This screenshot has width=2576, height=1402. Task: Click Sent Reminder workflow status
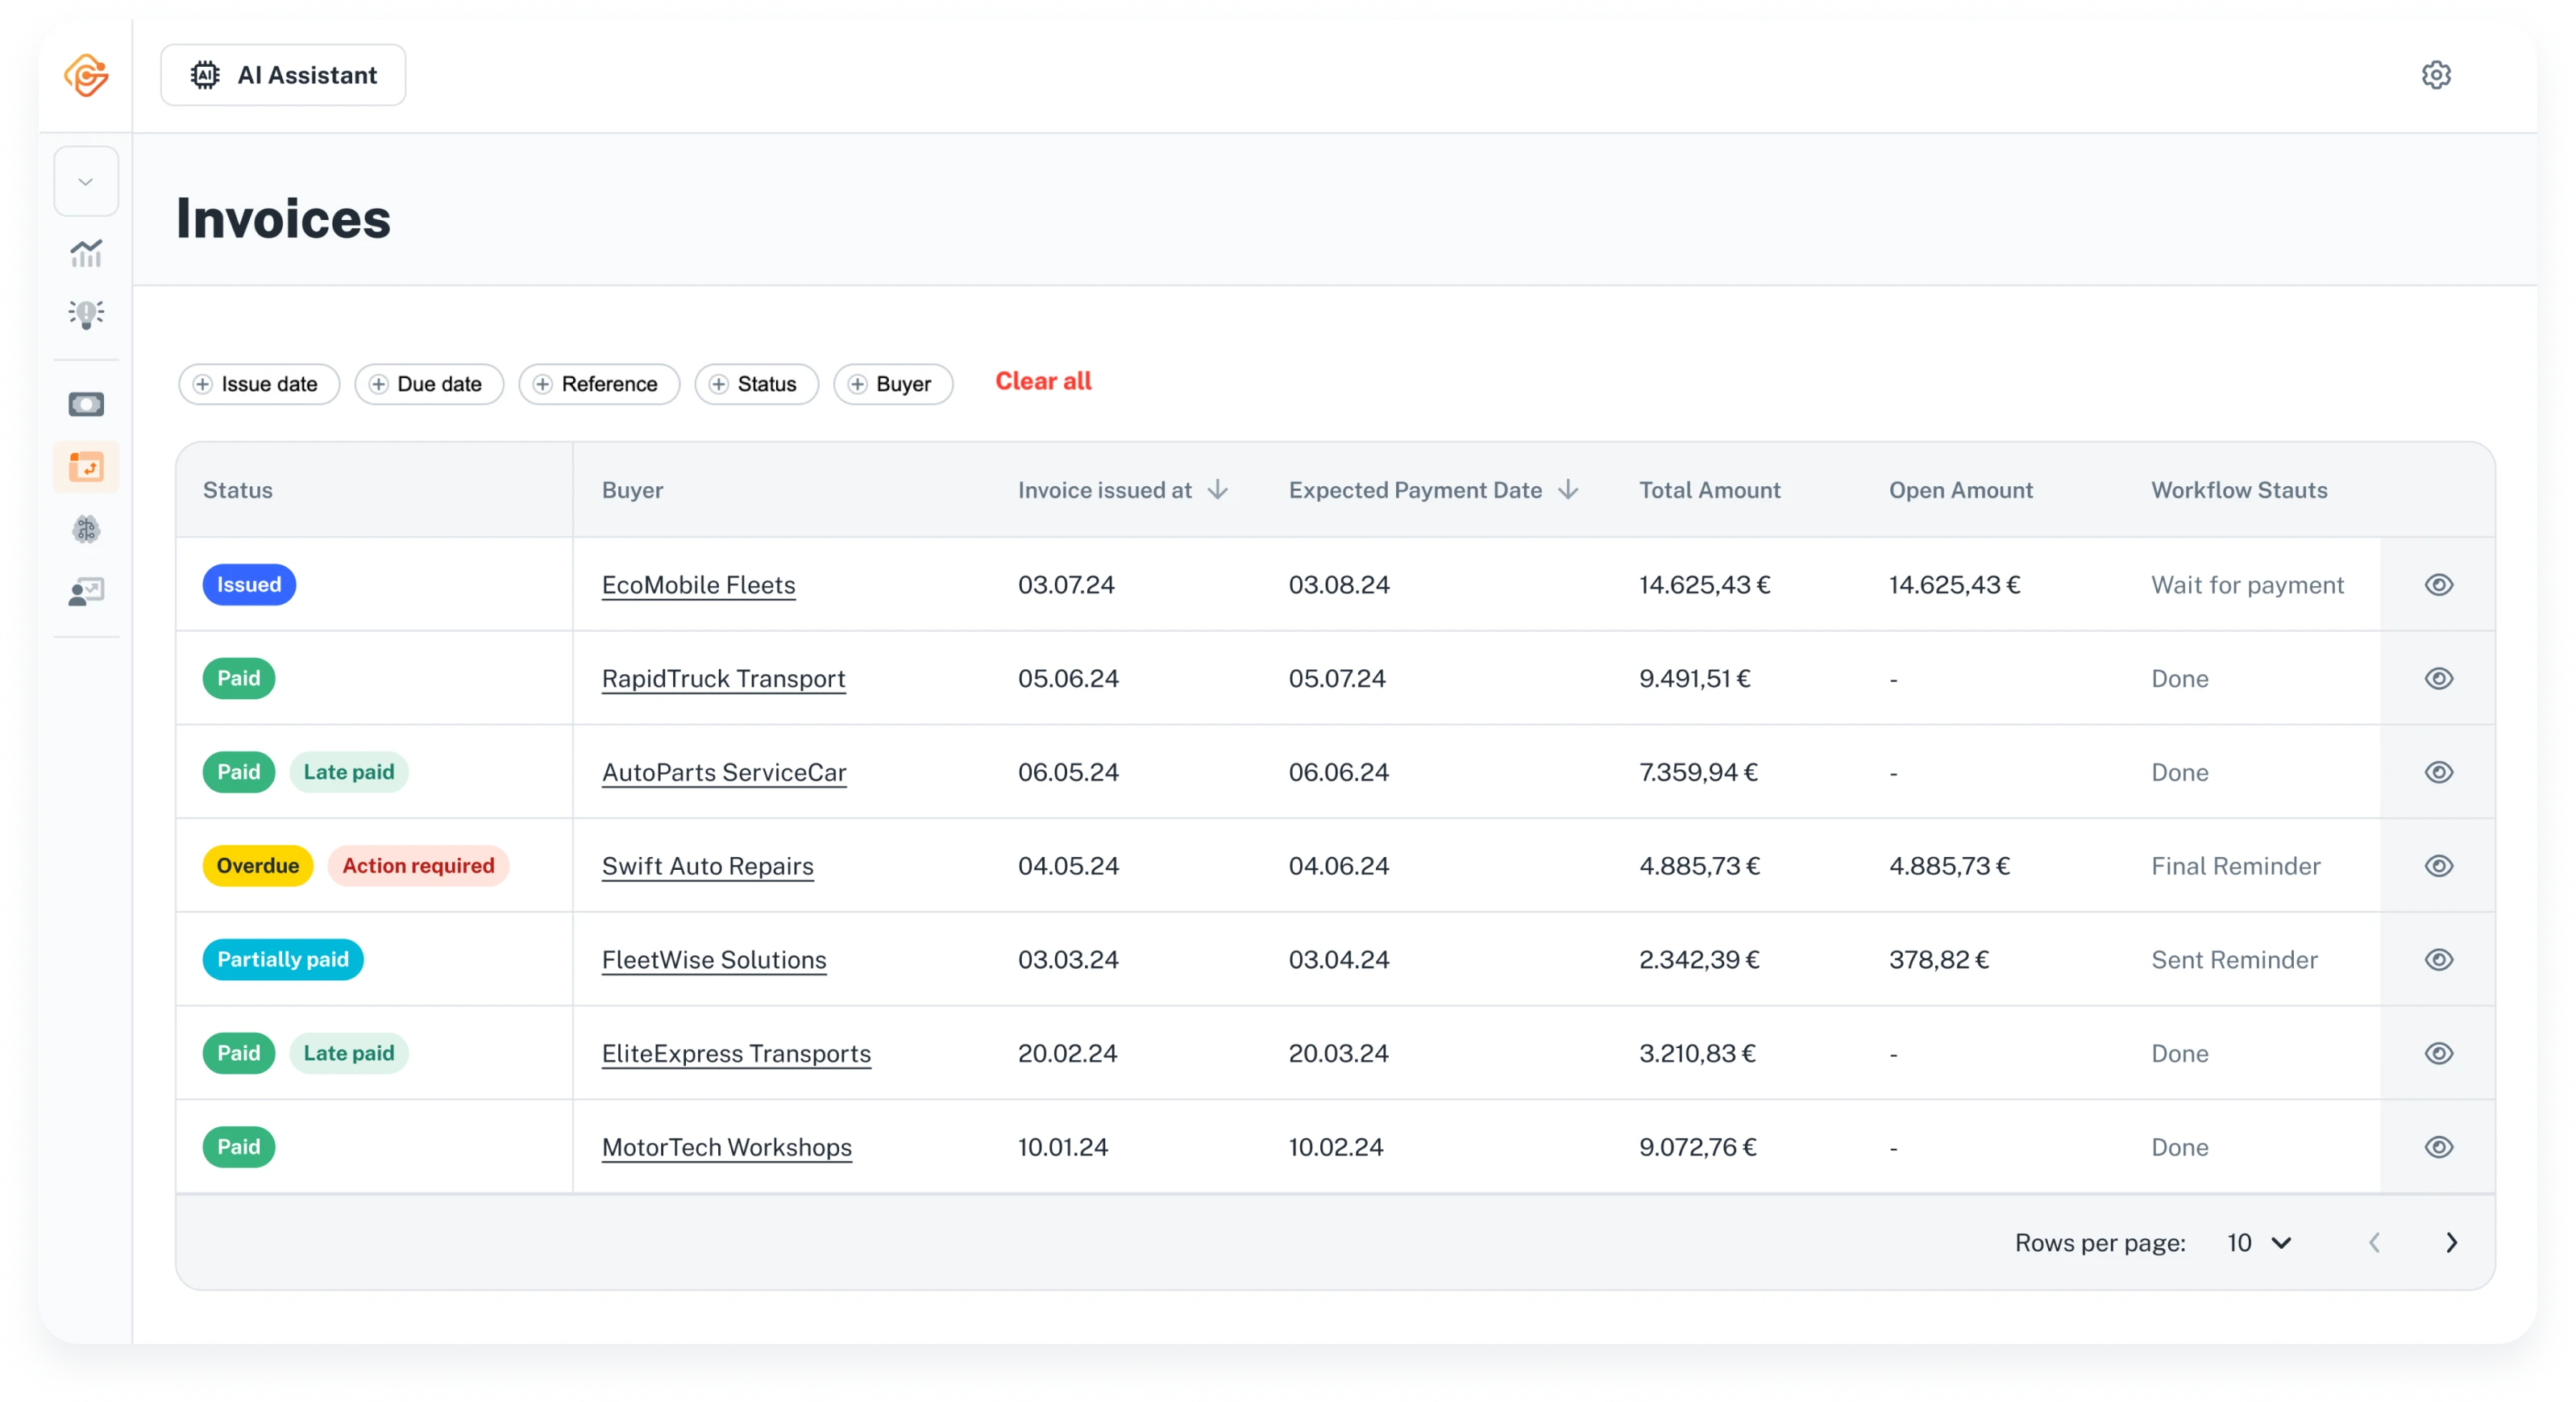tap(2234, 960)
